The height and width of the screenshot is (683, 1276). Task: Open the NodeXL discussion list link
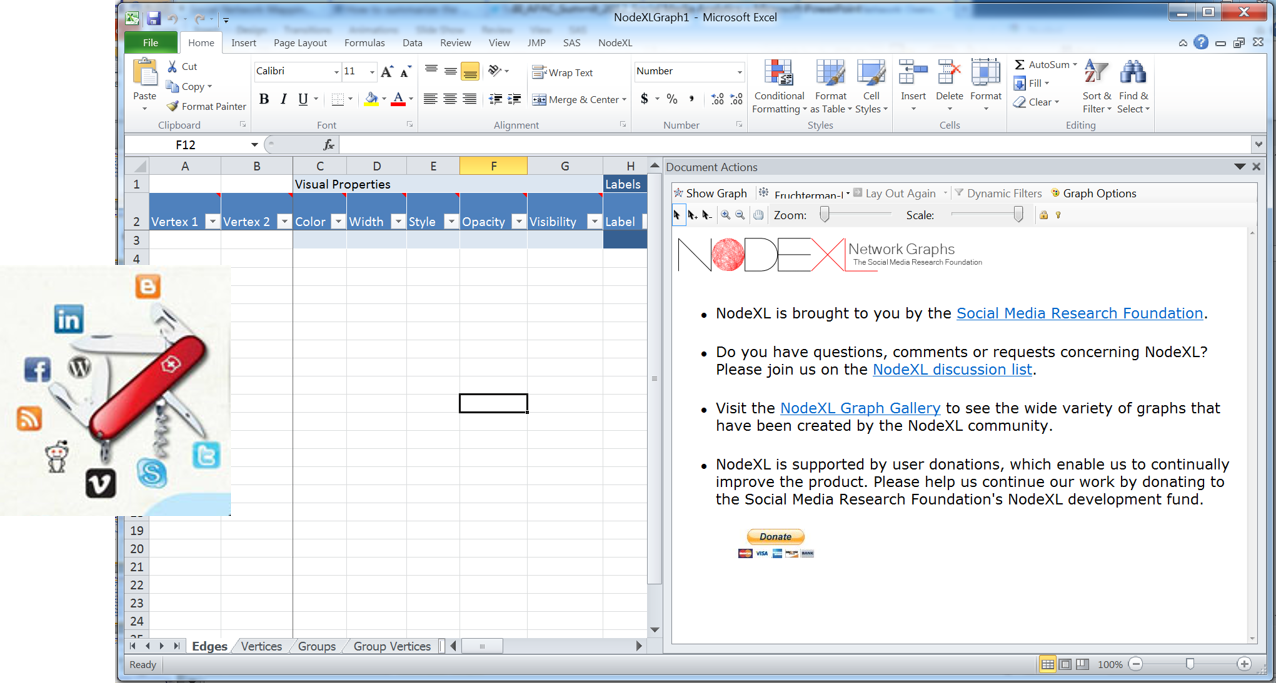pyautogui.click(x=952, y=369)
